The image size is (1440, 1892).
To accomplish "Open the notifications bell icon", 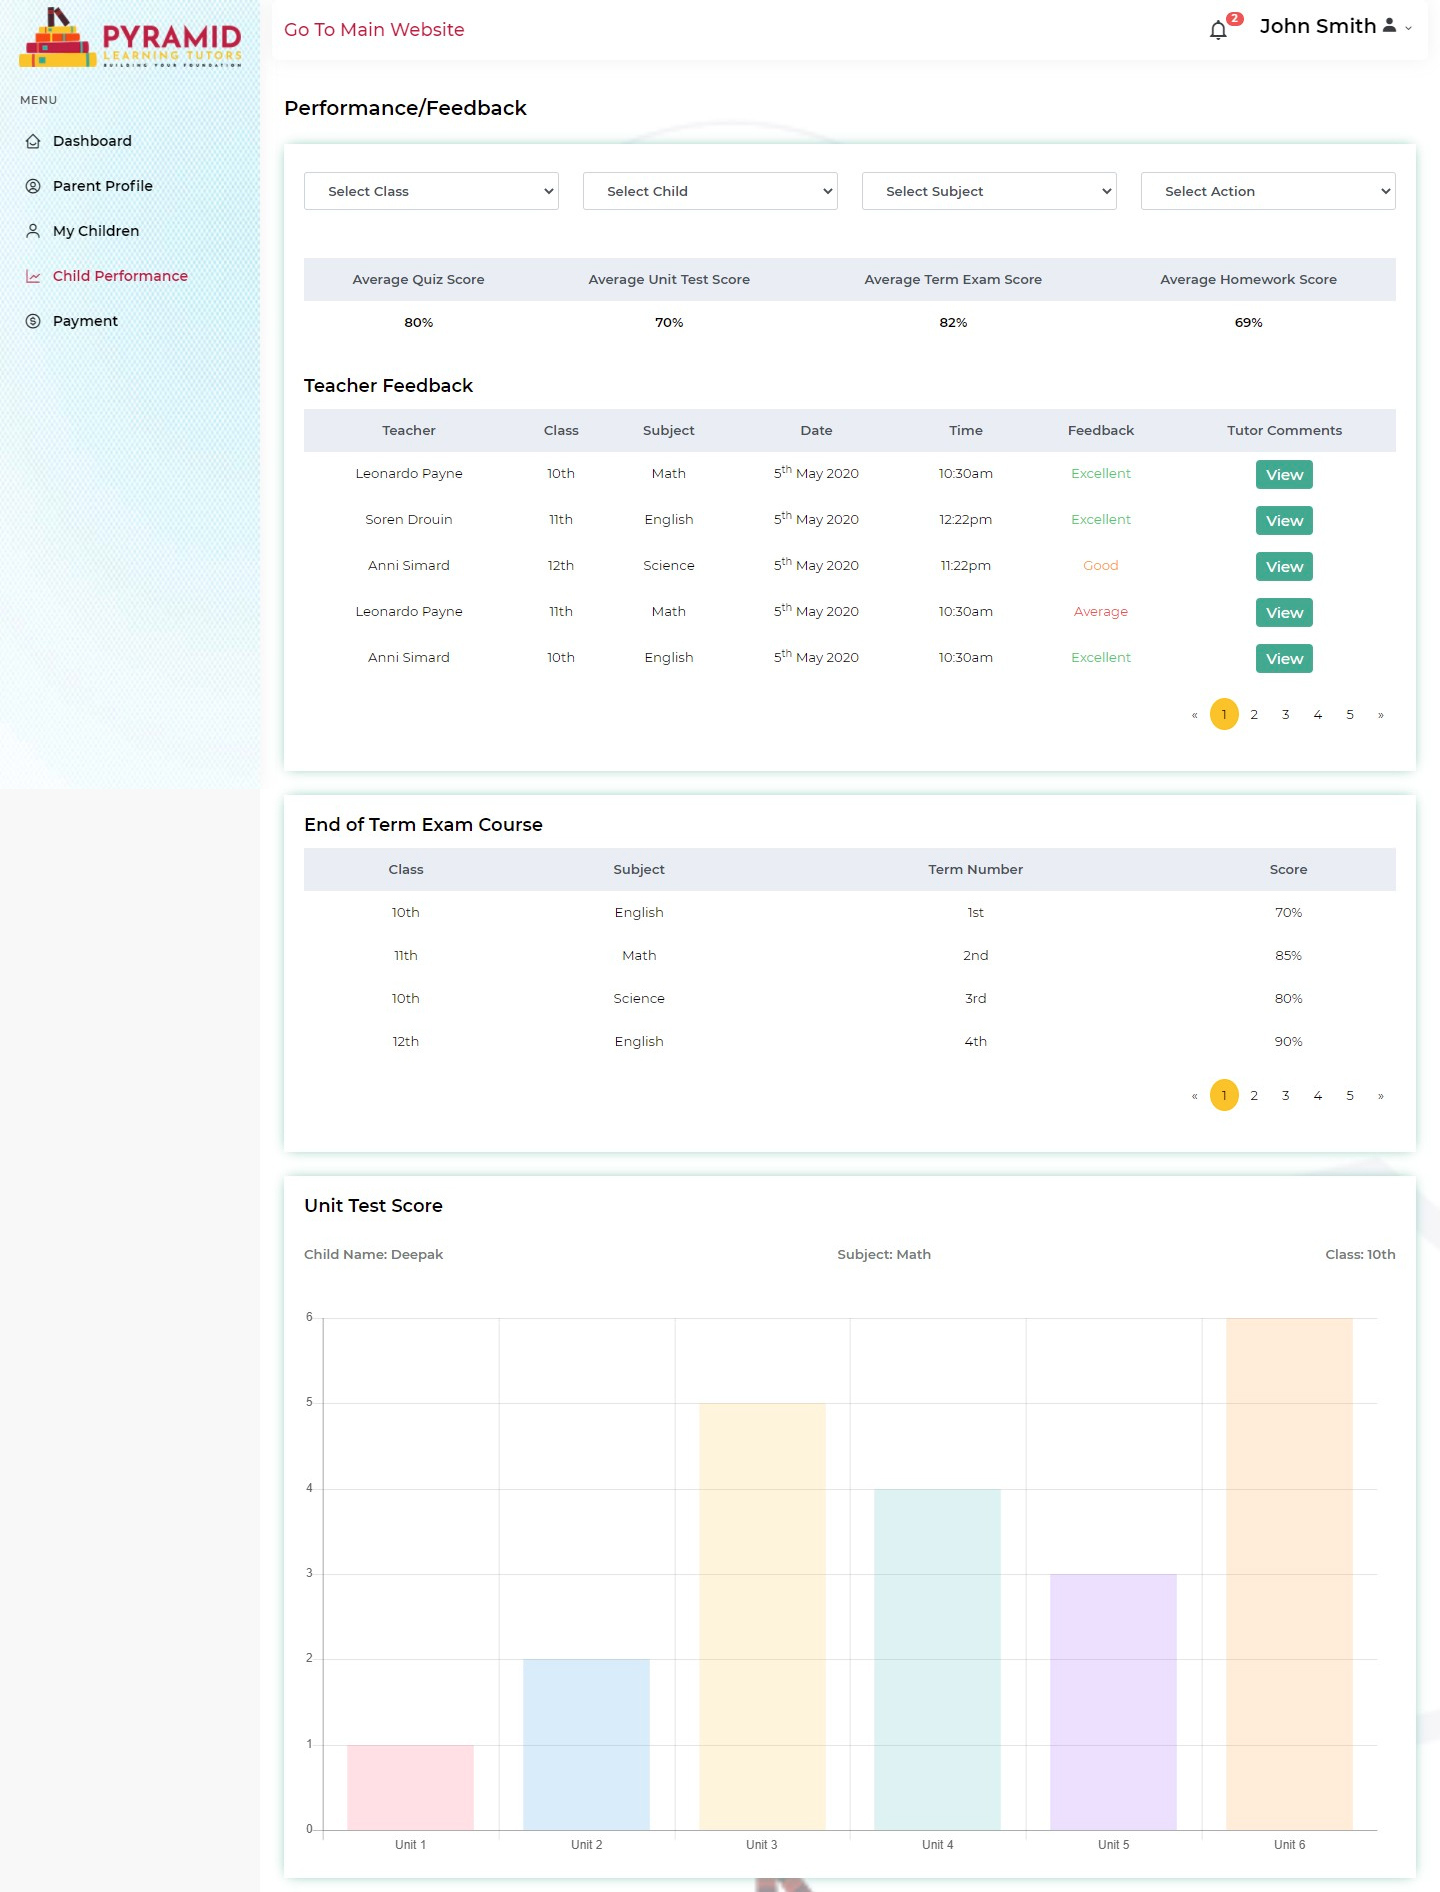I will [1218, 30].
